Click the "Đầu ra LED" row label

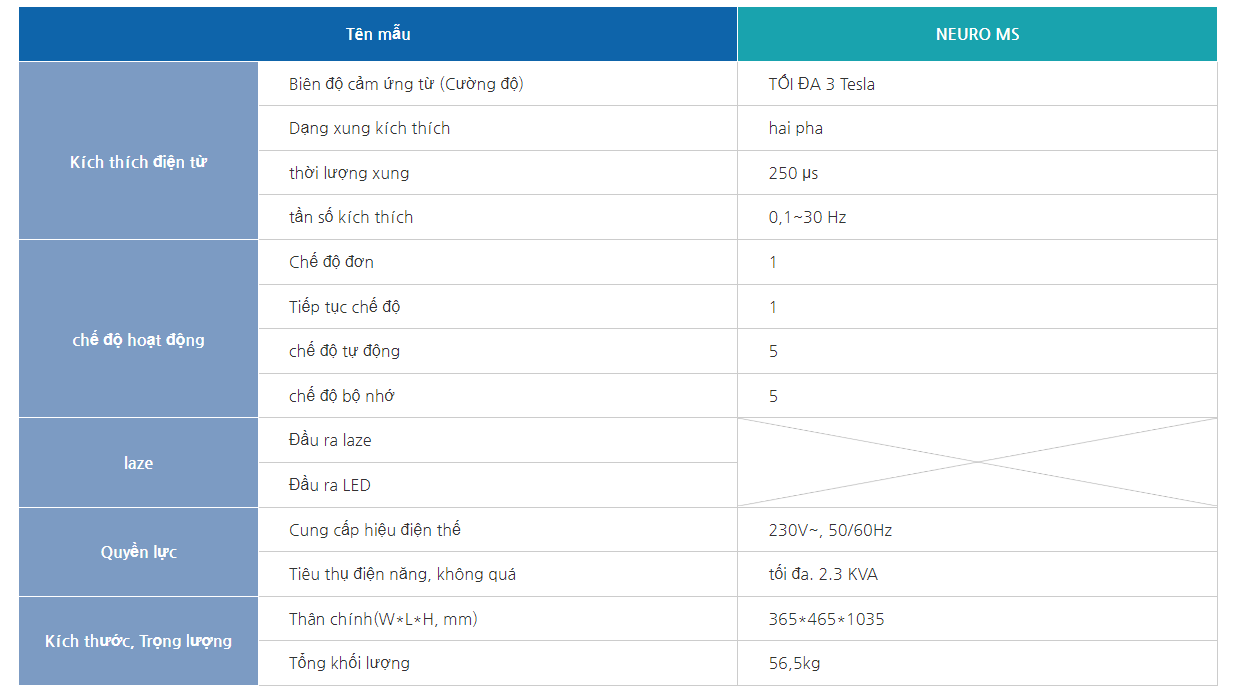coord(329,485)
